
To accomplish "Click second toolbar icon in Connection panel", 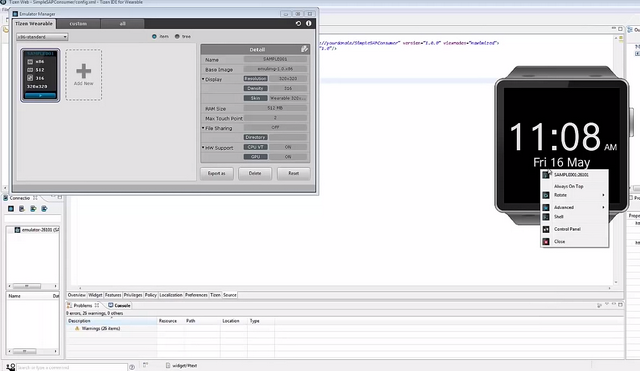I will (22, 209).
